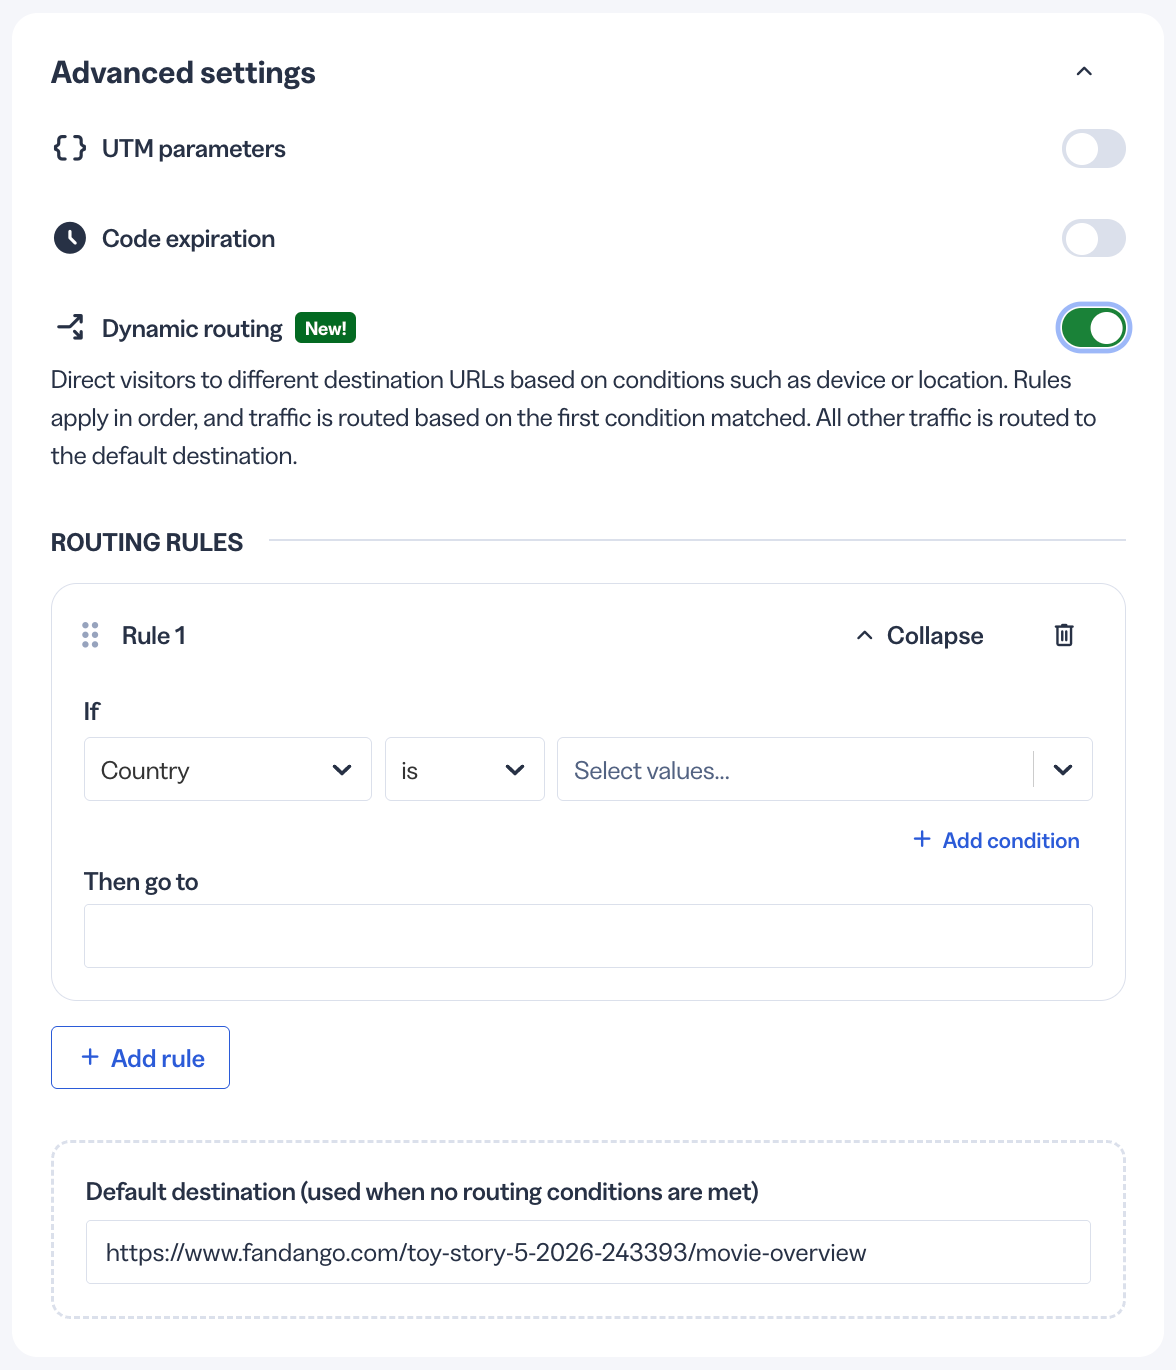
Task: Grab the Rule 1 drag handle dots
Action: pos(90,635)
